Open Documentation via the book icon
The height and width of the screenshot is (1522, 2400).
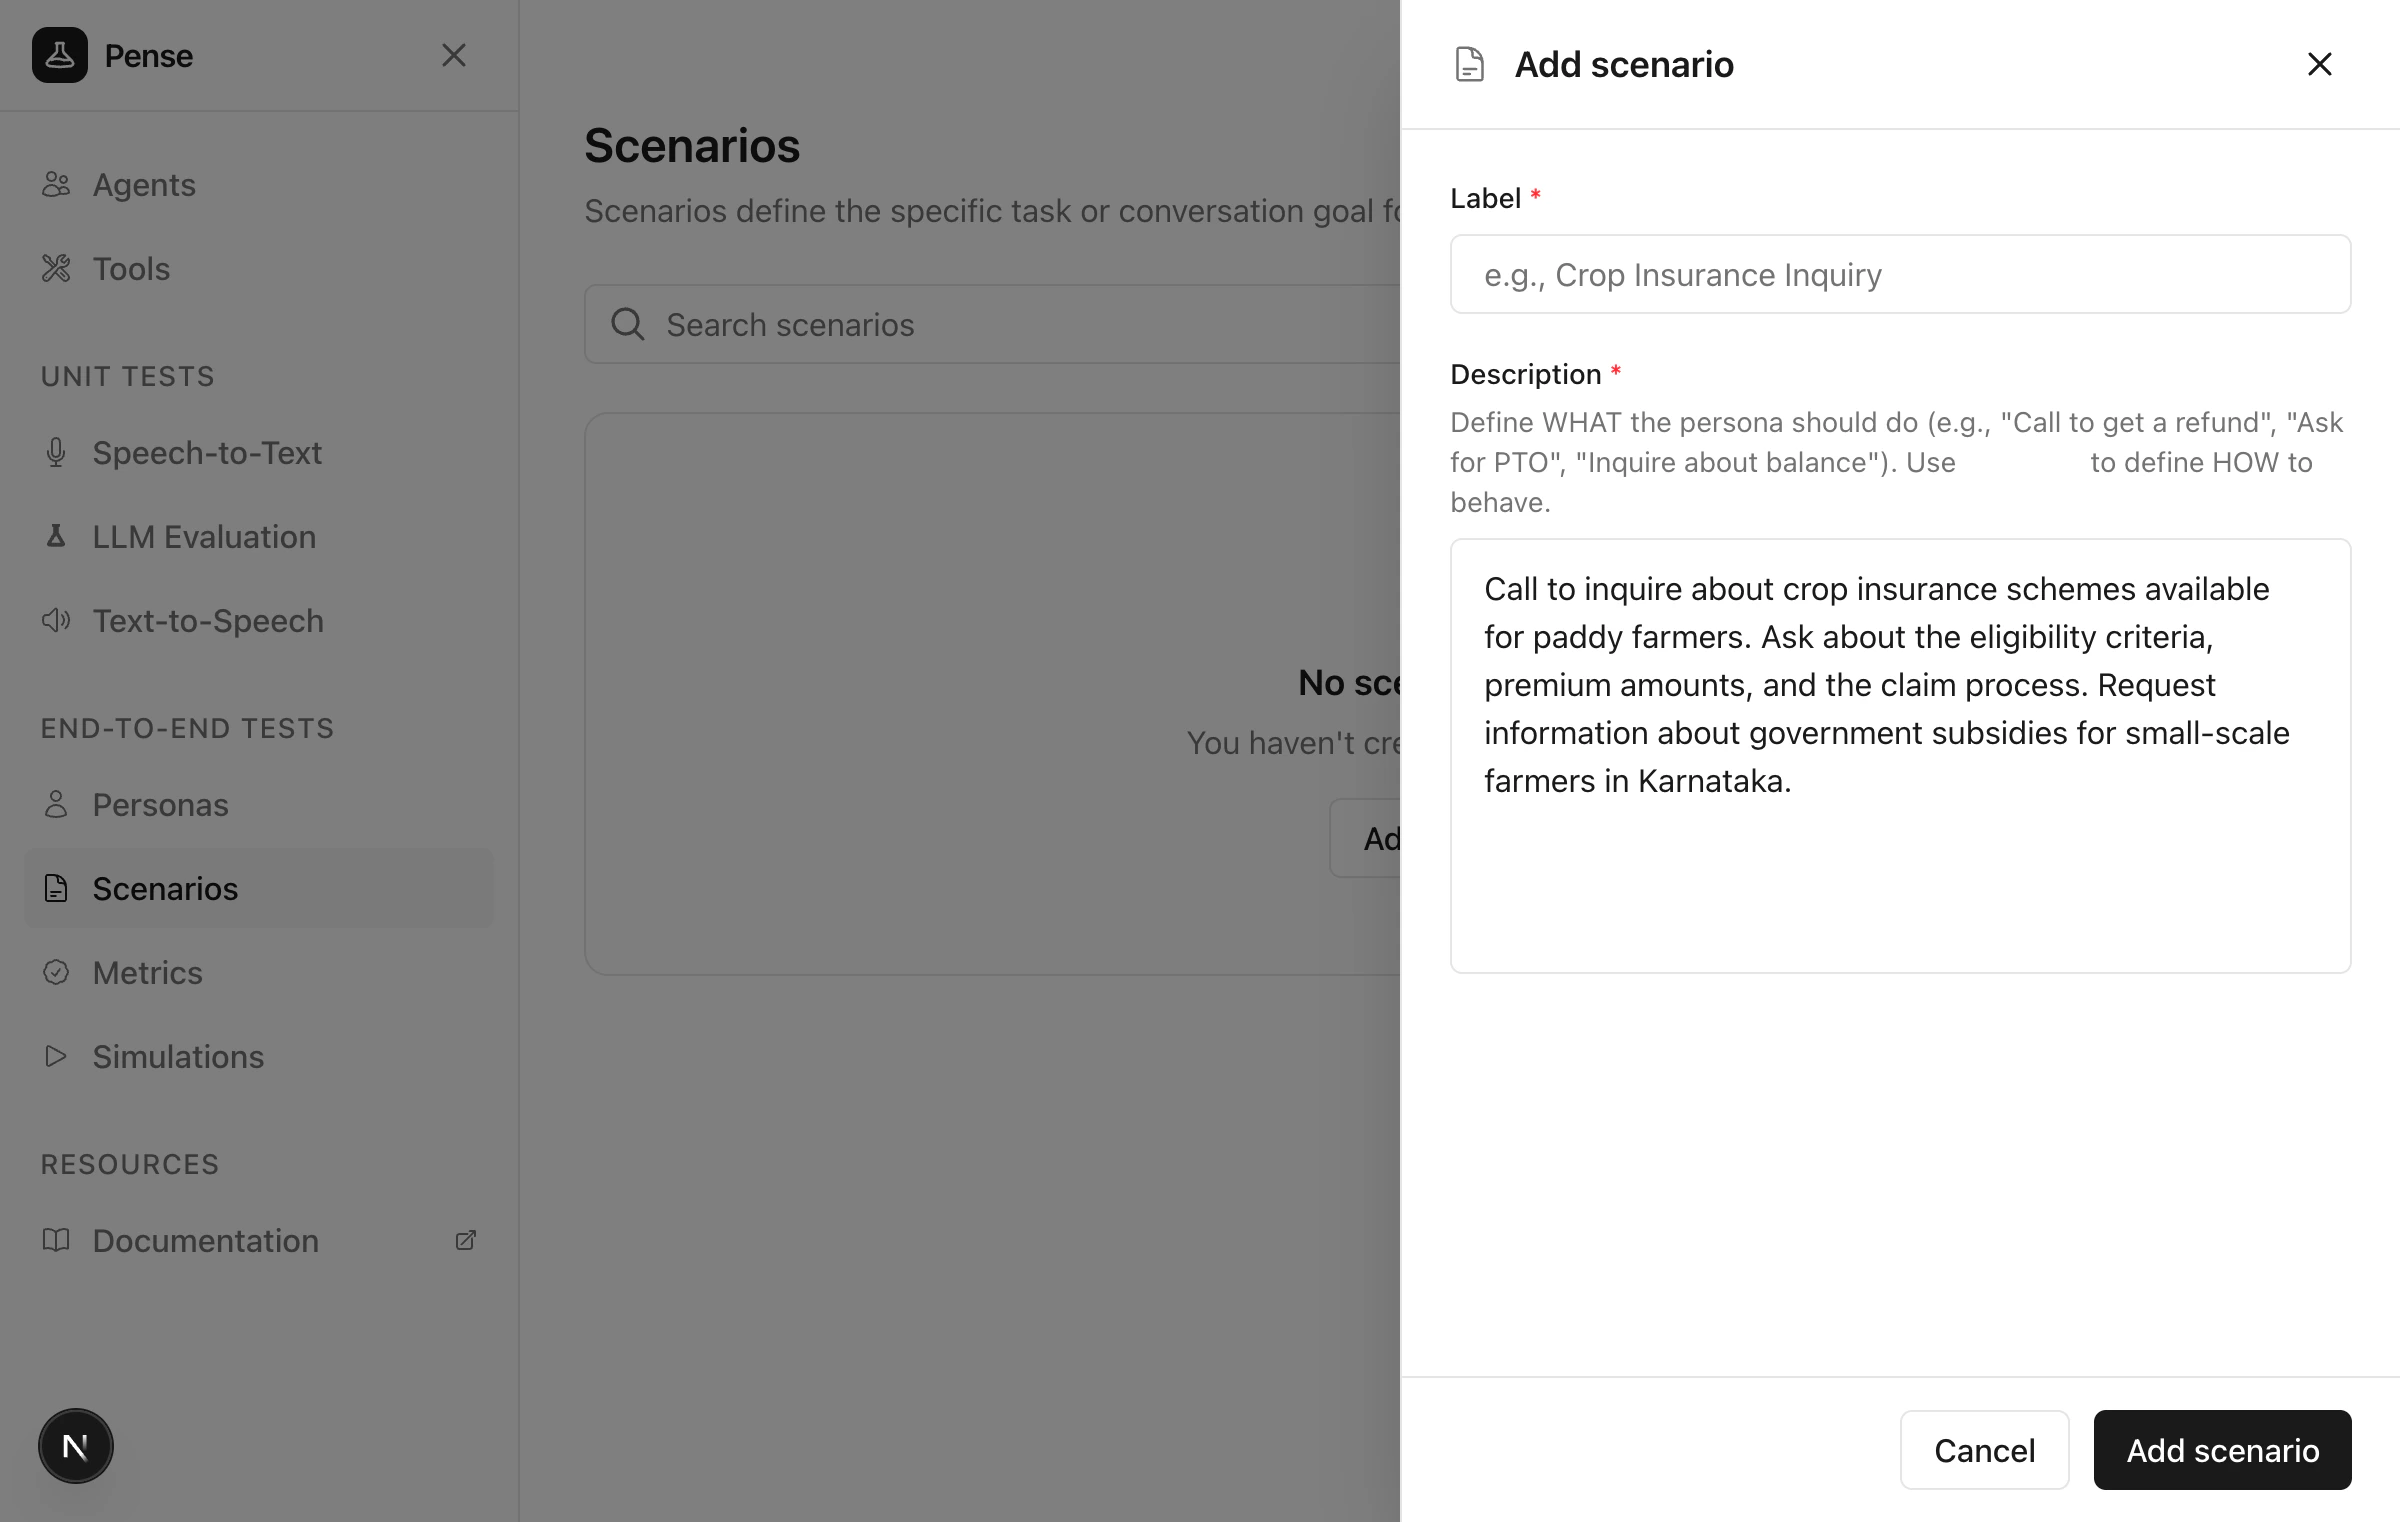57,1240
